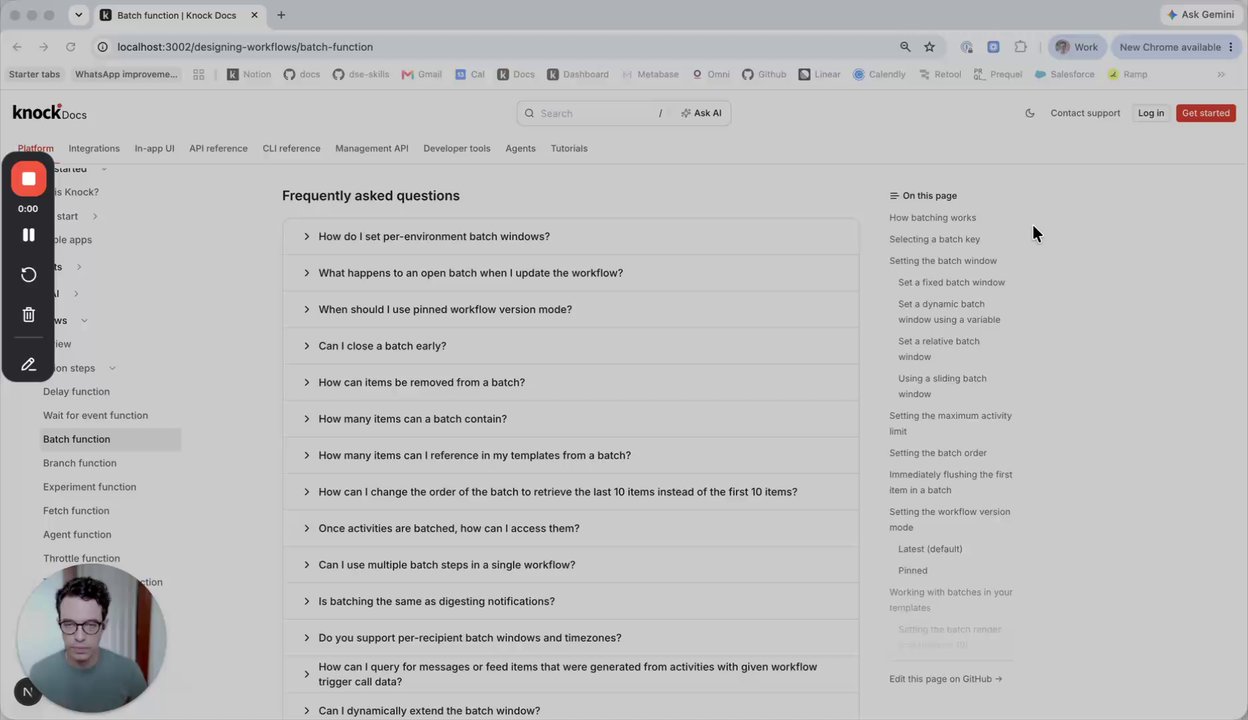Image resolution: width=1248 pixels, height=720 pixels.
Task: Expand 'How do I set per-environment batch windows?'
Action: point(571,237)
